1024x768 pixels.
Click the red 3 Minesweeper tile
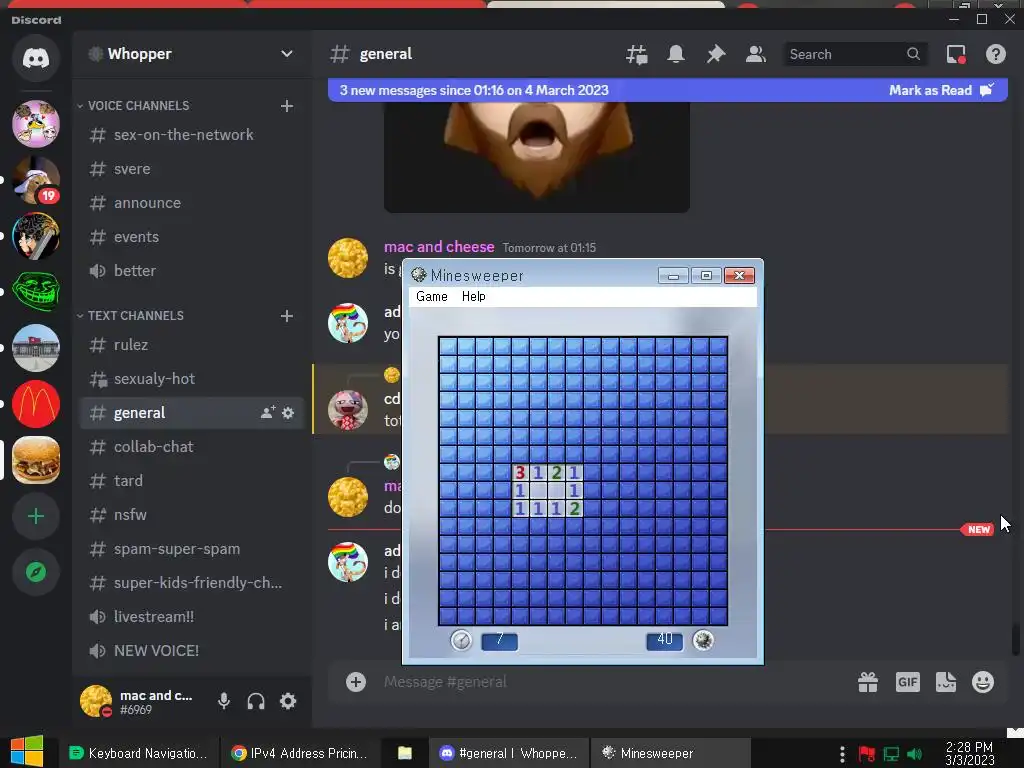[520, 472]
